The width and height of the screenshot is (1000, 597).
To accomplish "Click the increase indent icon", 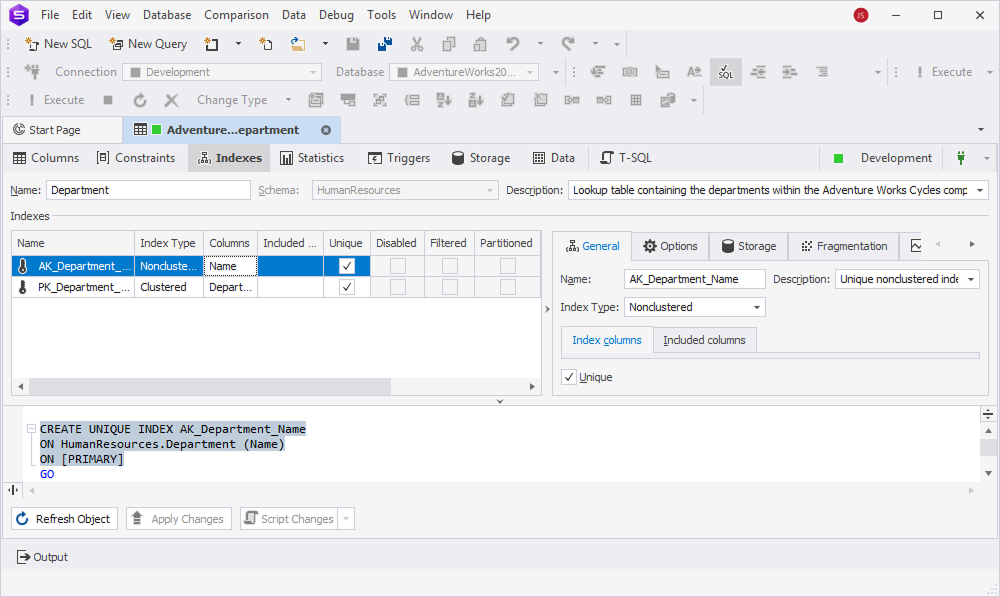I will coord(790,72).
